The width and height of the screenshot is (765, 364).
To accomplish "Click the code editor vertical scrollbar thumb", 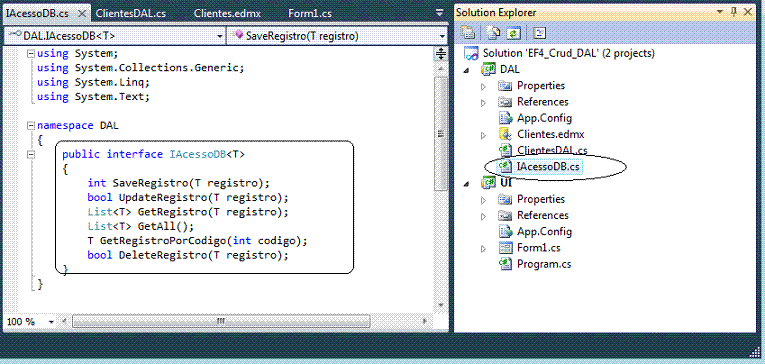I will pos(441,134).
